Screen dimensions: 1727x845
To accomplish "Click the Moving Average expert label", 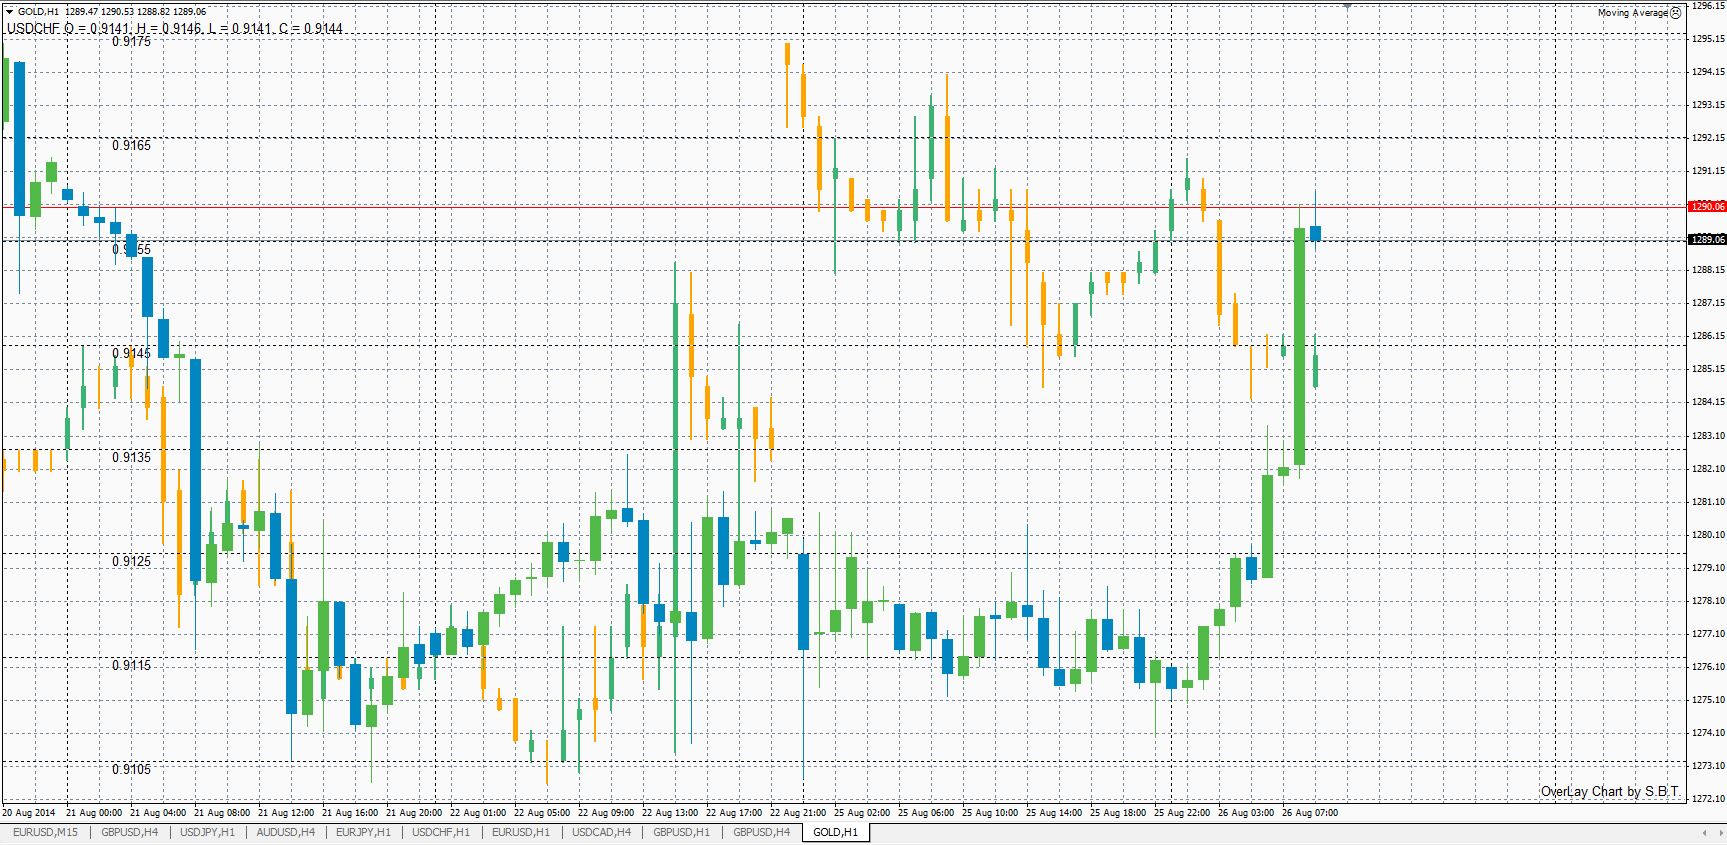I will tap(1632, 13).
